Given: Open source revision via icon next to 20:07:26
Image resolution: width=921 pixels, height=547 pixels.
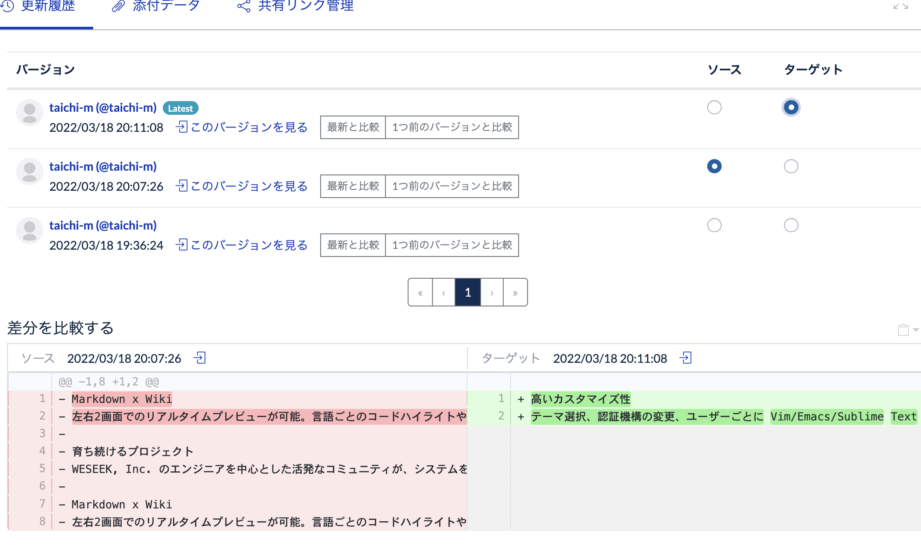Looking at the screenshot, I should pos(200,357).
